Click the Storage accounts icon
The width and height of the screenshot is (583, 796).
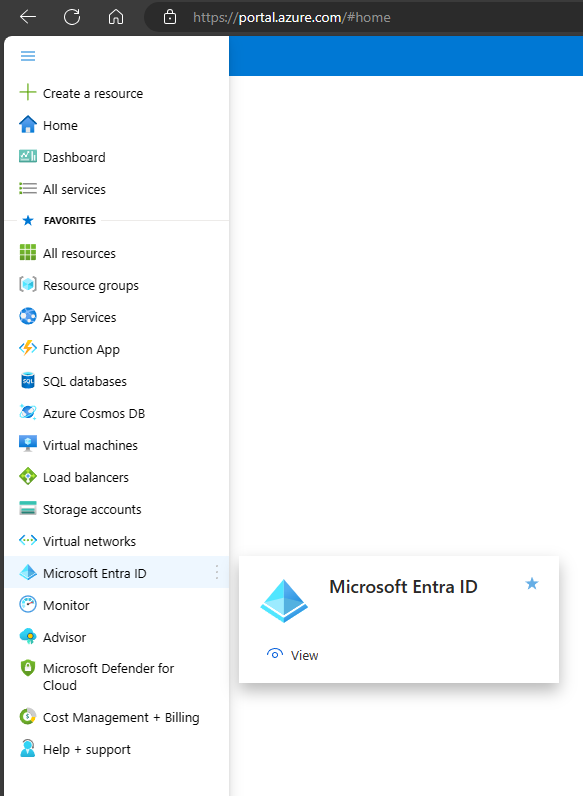[28, 508]
